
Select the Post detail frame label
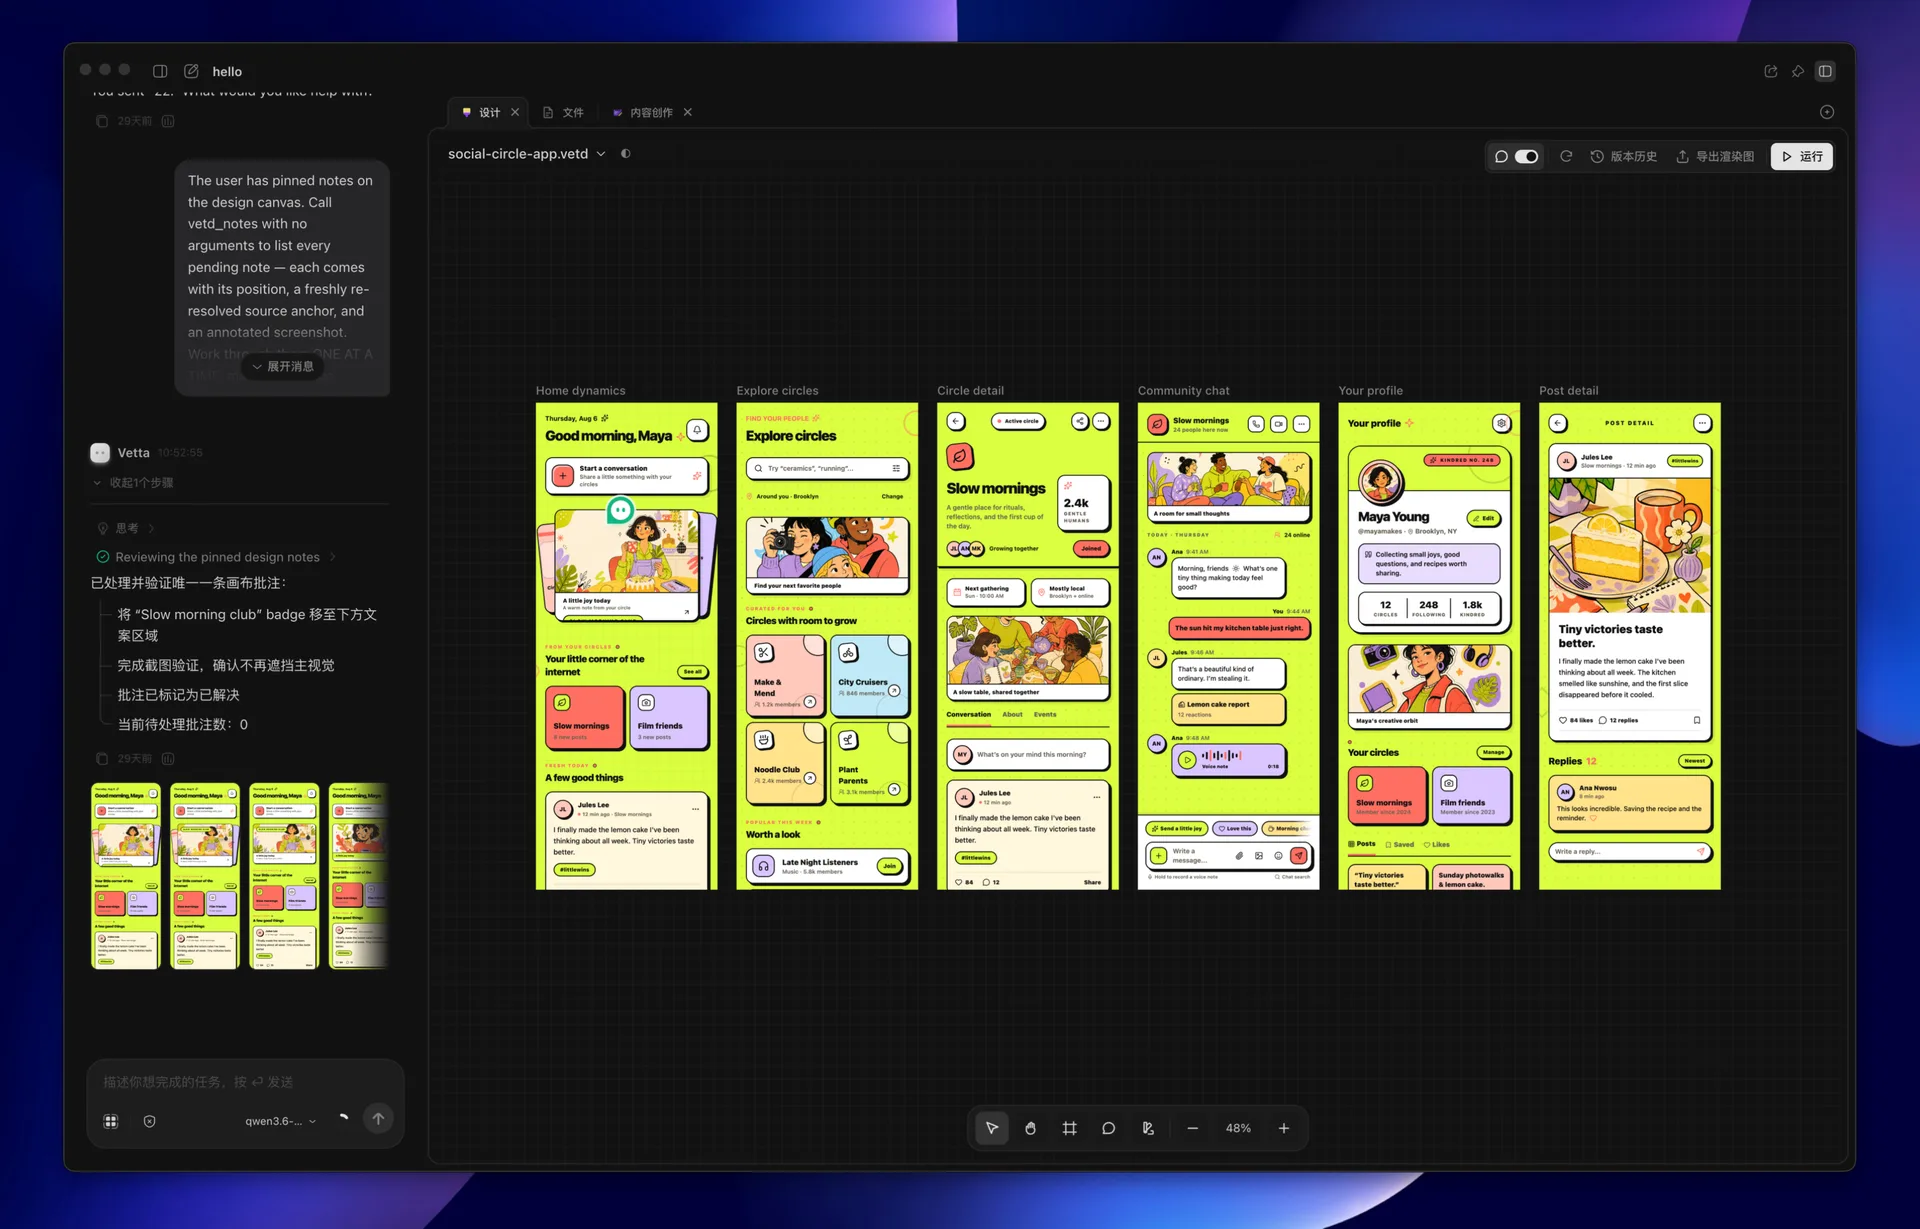[1568, 391]
